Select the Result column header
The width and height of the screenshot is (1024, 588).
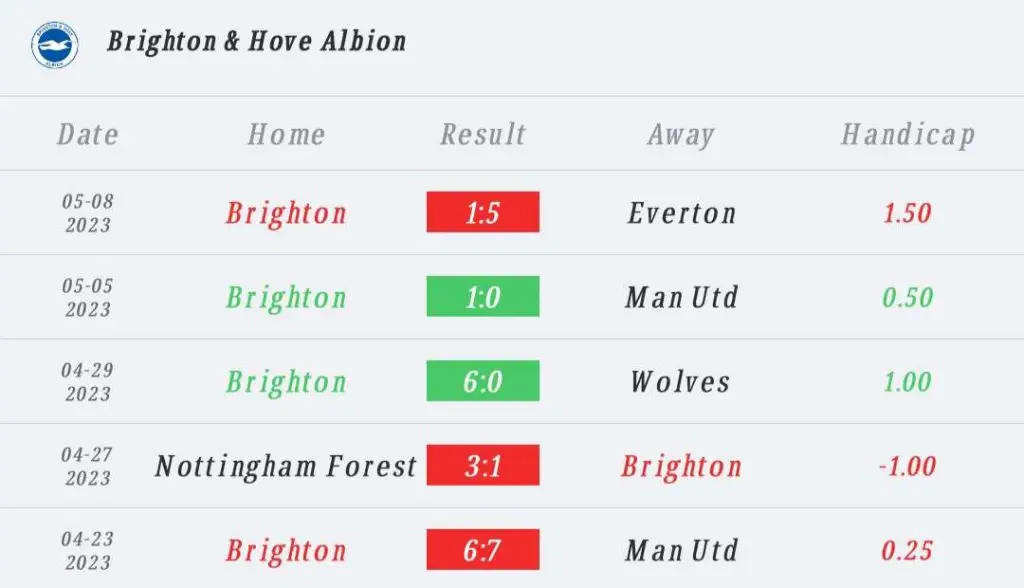point(483,135)
